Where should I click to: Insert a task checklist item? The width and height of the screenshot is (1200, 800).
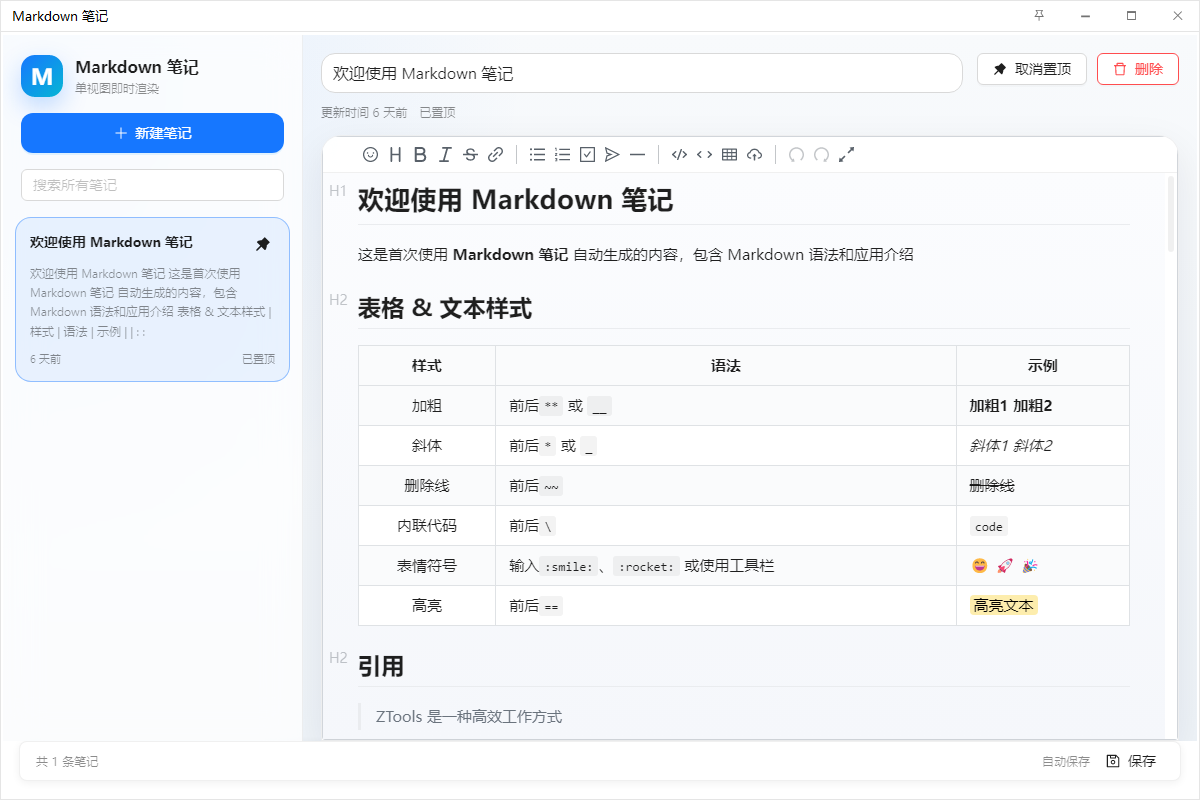(x=587, y=155)
